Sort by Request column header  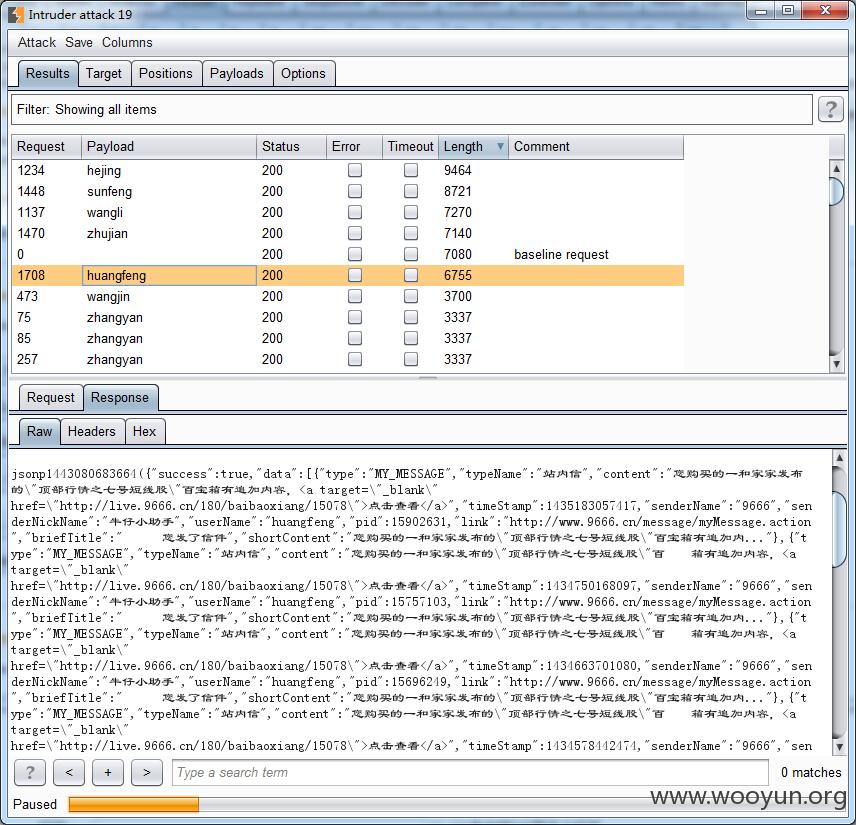[46, 146]
